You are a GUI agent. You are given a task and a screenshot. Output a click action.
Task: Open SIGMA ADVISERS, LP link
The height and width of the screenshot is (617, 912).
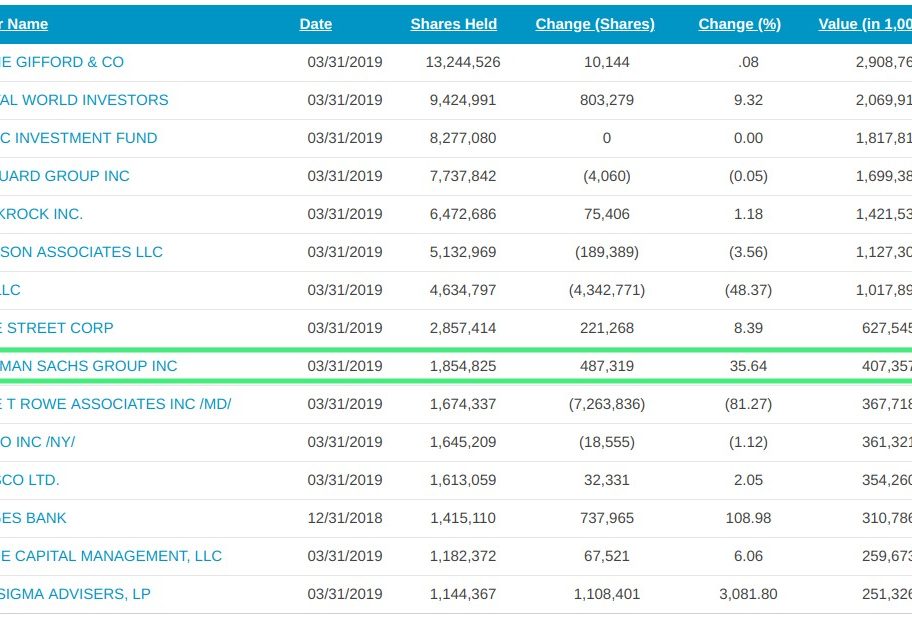coord(75,594)
